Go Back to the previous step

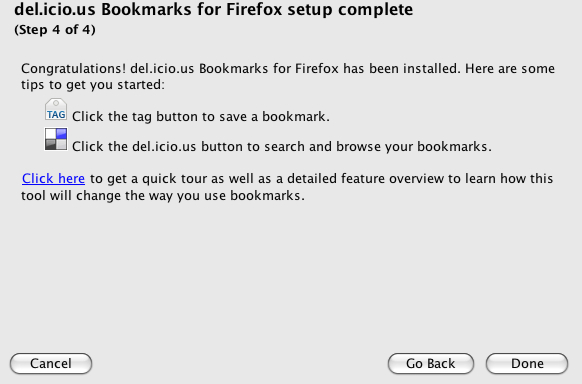coord(431,363)
